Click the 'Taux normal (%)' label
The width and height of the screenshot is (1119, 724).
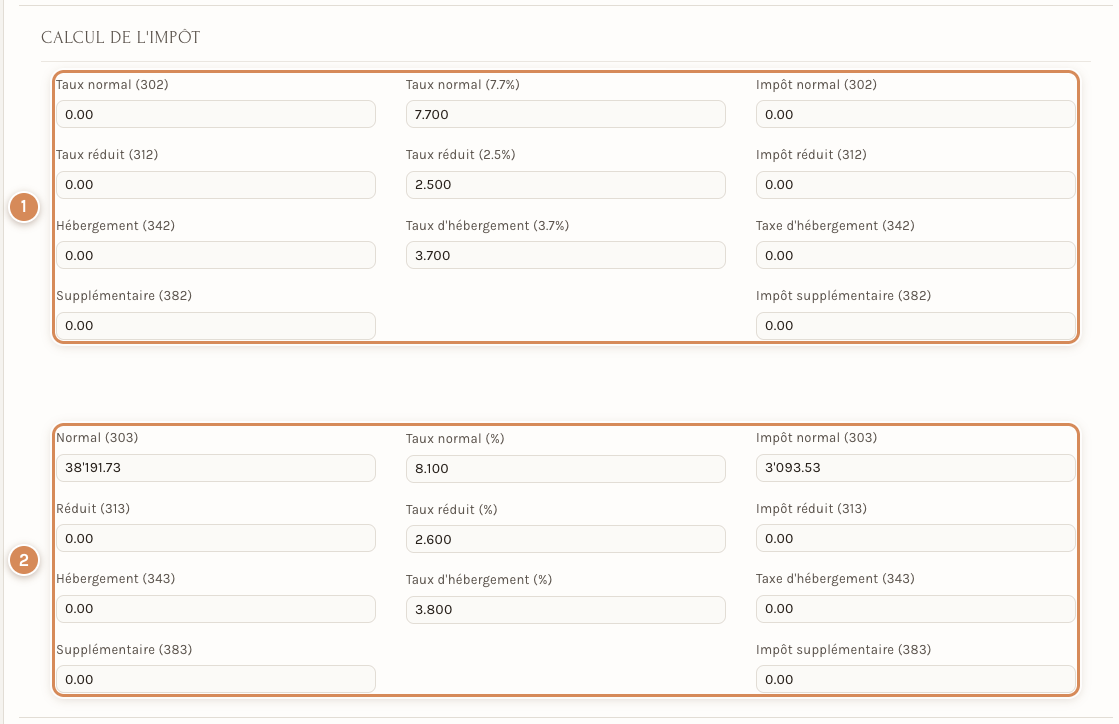(455, 439)
